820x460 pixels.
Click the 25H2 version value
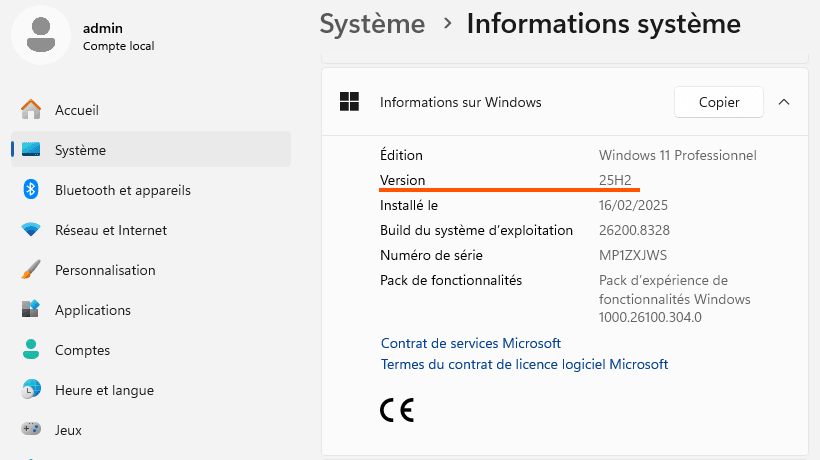coord(615,180)
